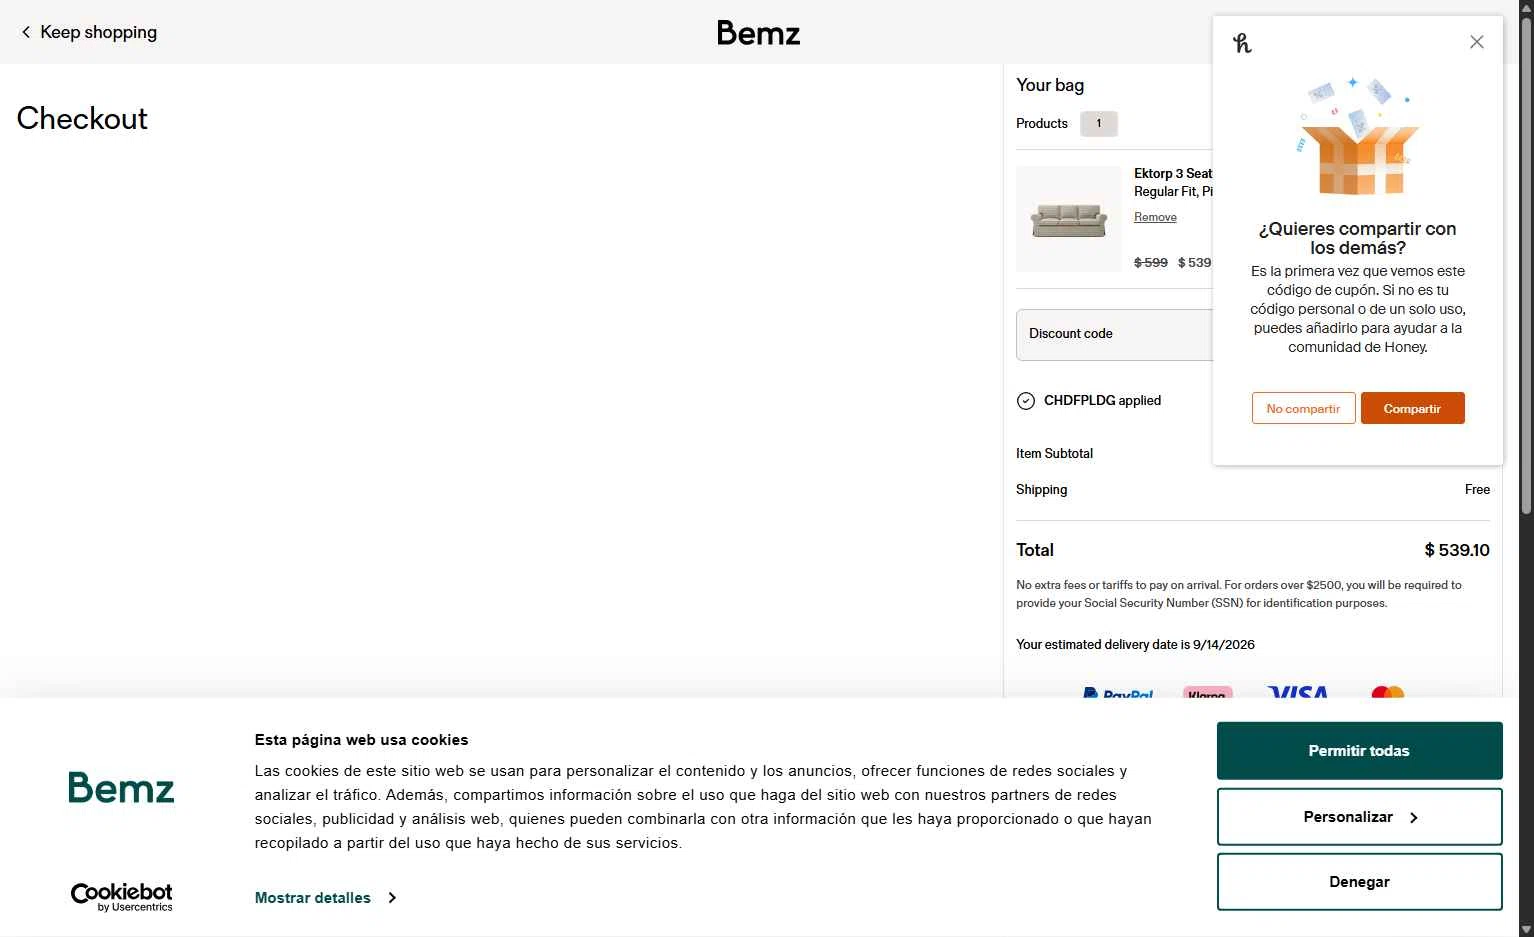Click the Mastercard payment icon

point(1387,691)
